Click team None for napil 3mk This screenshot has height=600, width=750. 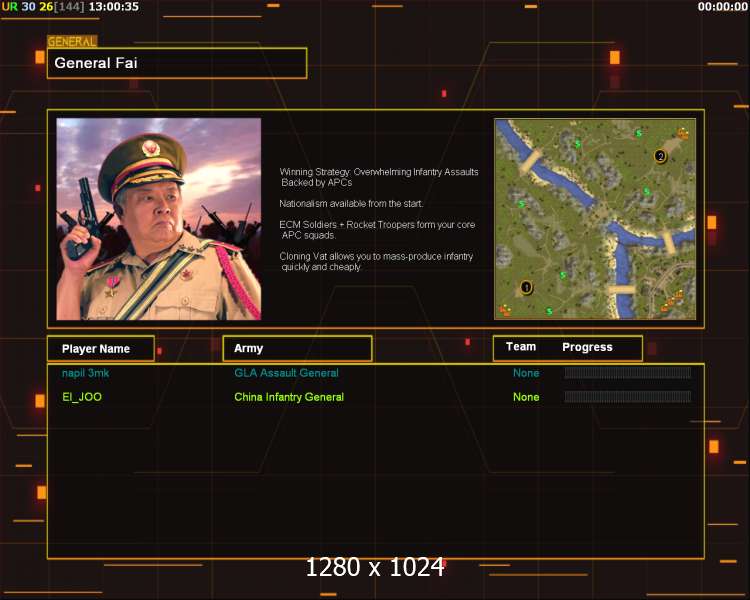tap(526, 373)
